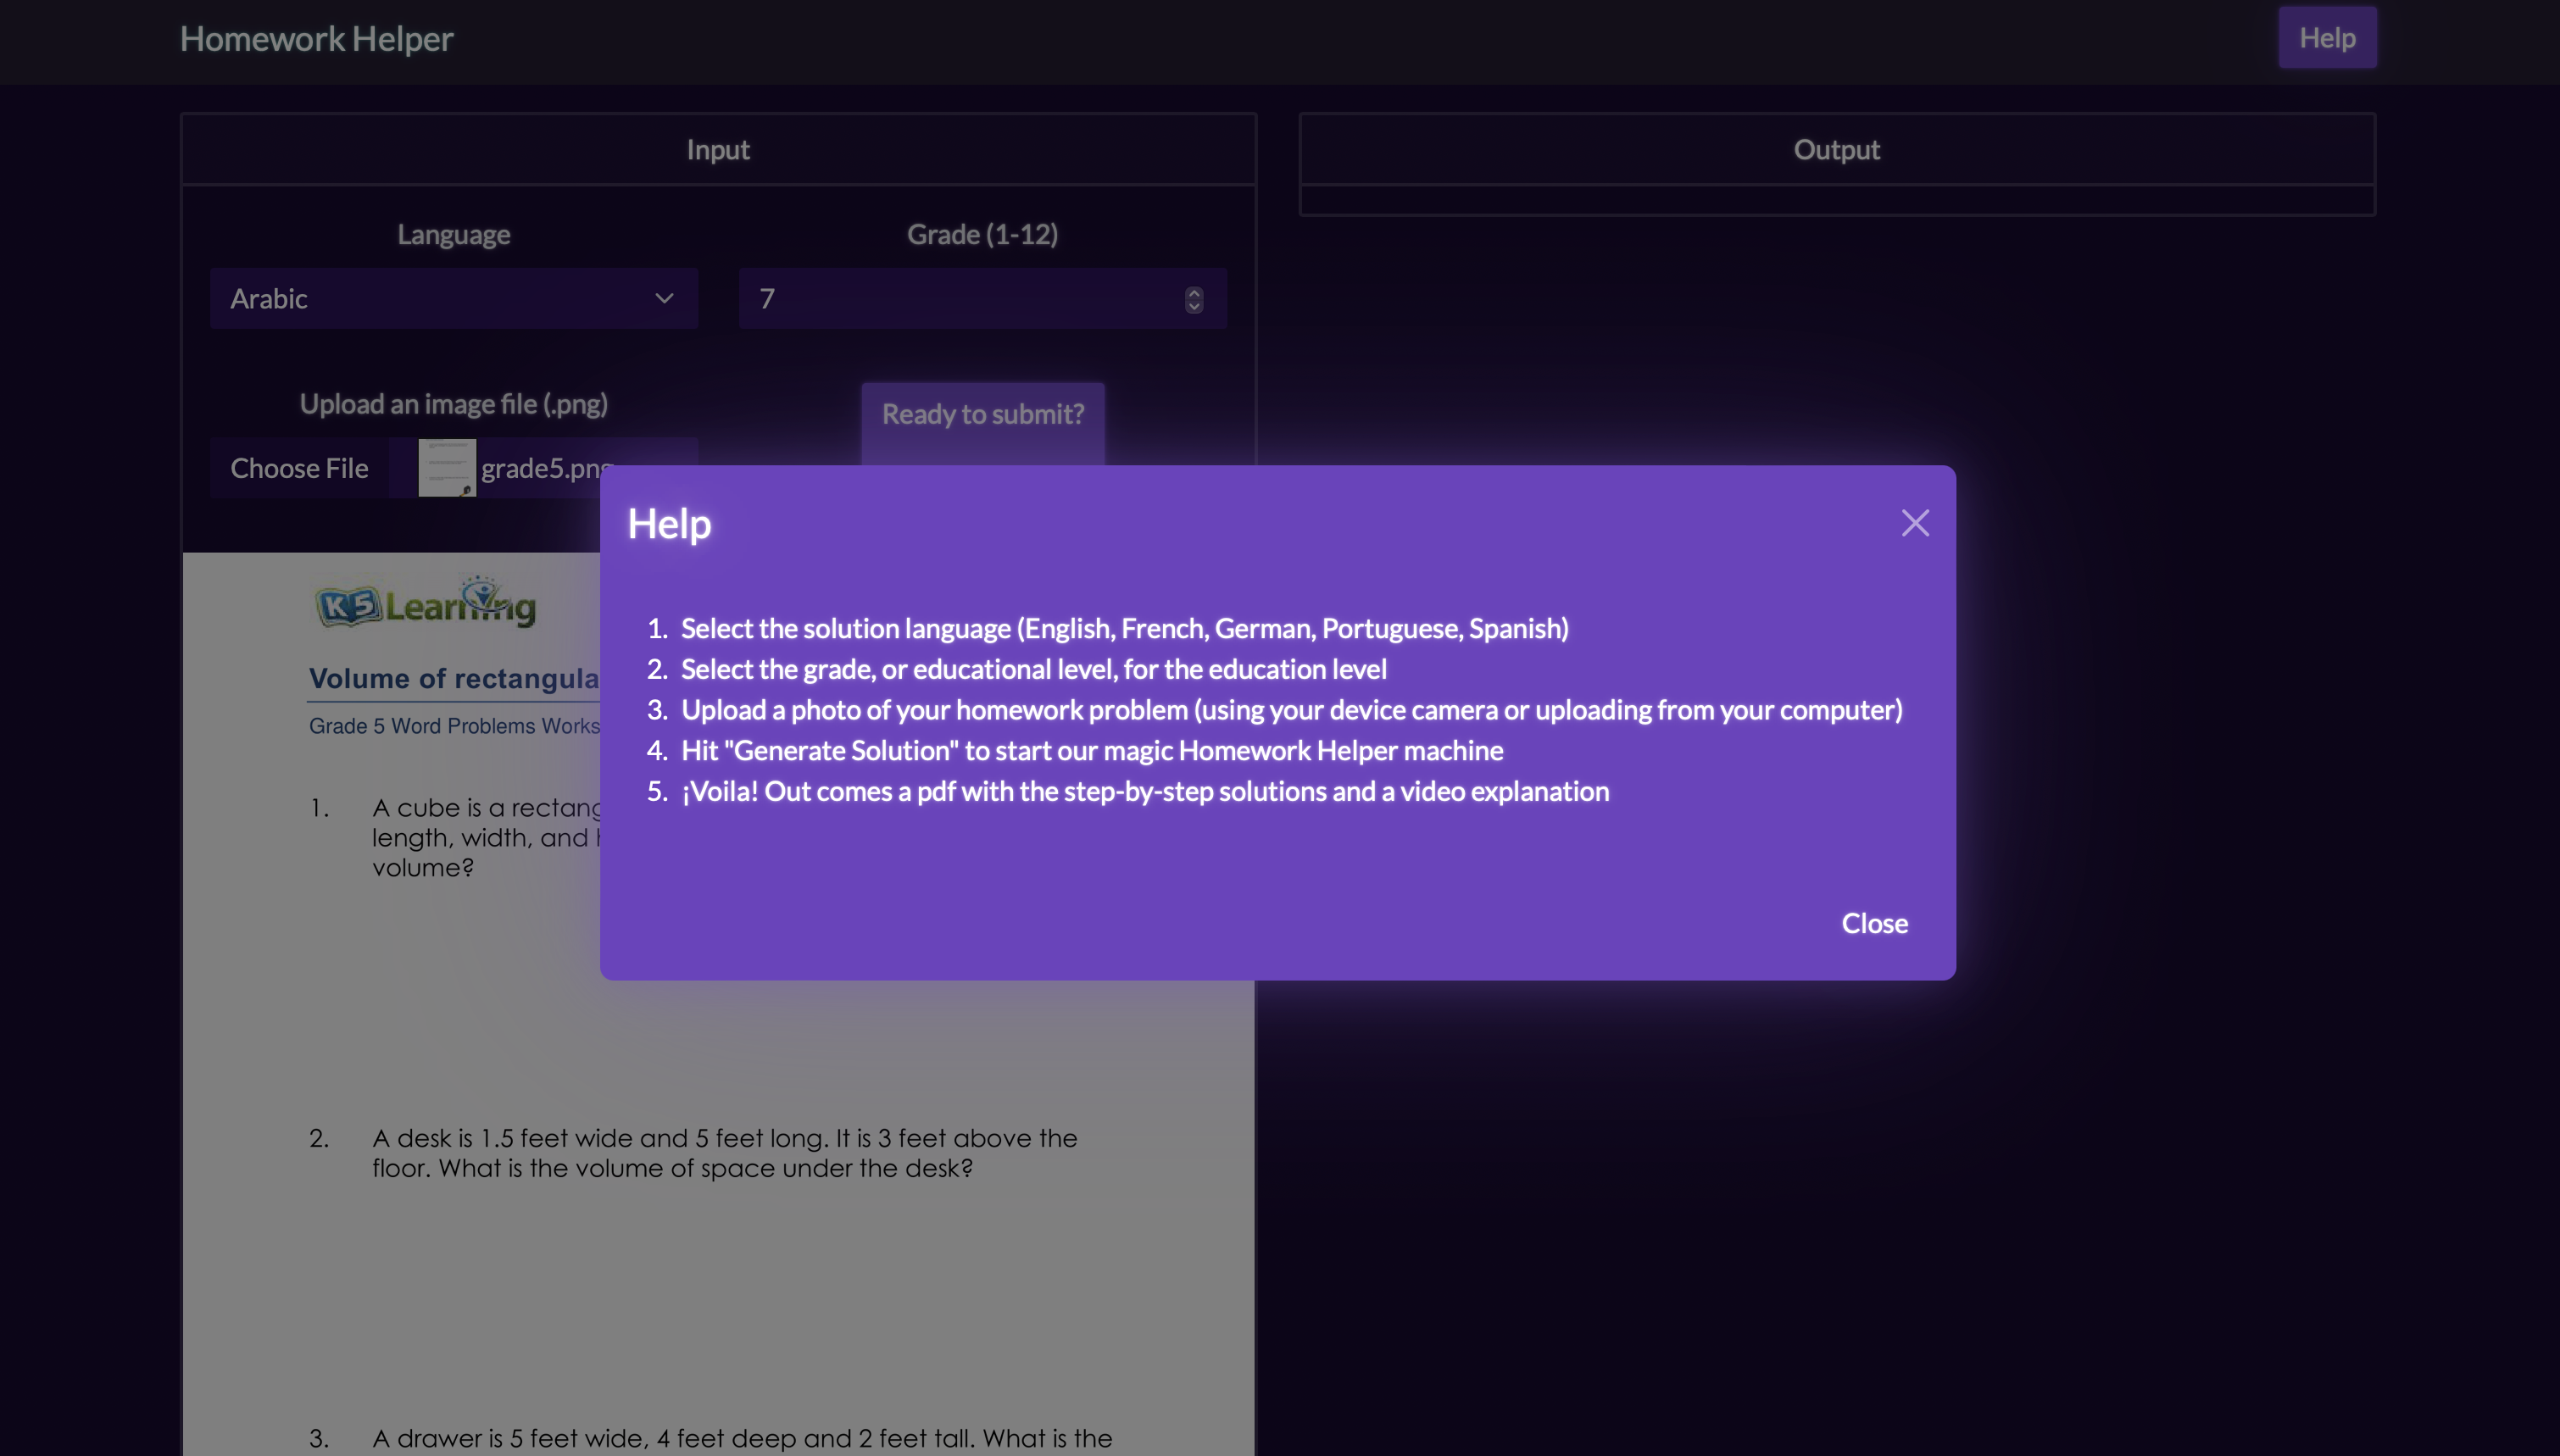
Task: Click the Close button in Help dialog
Action: pos(1874,923)
